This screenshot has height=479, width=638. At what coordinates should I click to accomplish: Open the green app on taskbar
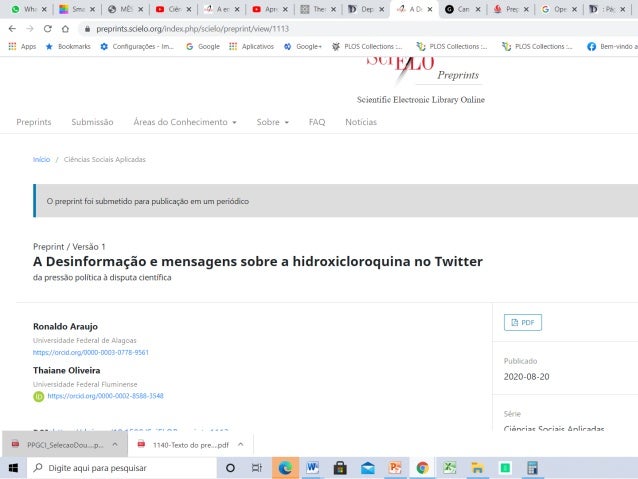[505, 468]
